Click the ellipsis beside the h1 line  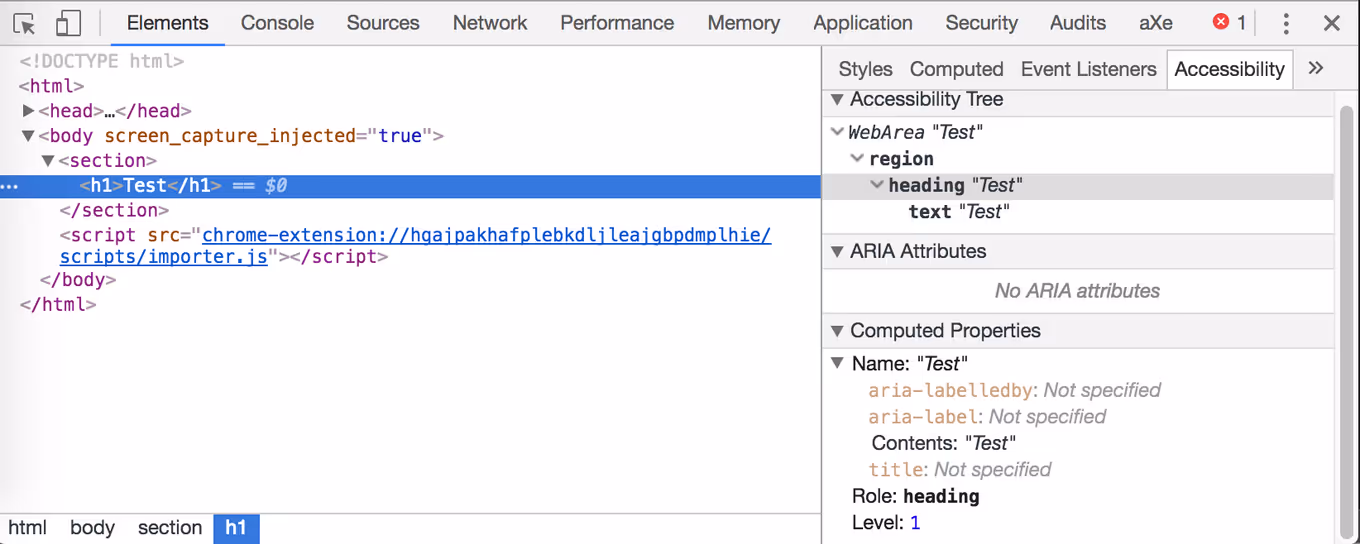pos(9,186)
